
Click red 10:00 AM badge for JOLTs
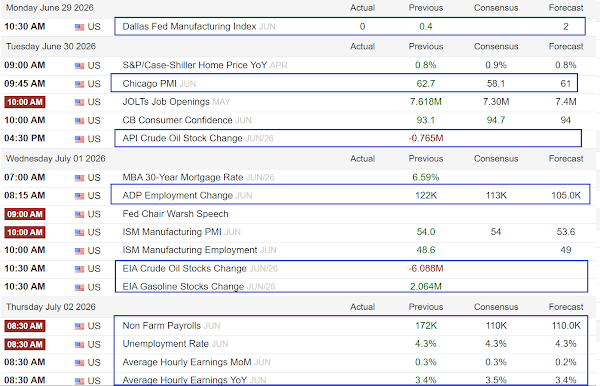(25, 102)
